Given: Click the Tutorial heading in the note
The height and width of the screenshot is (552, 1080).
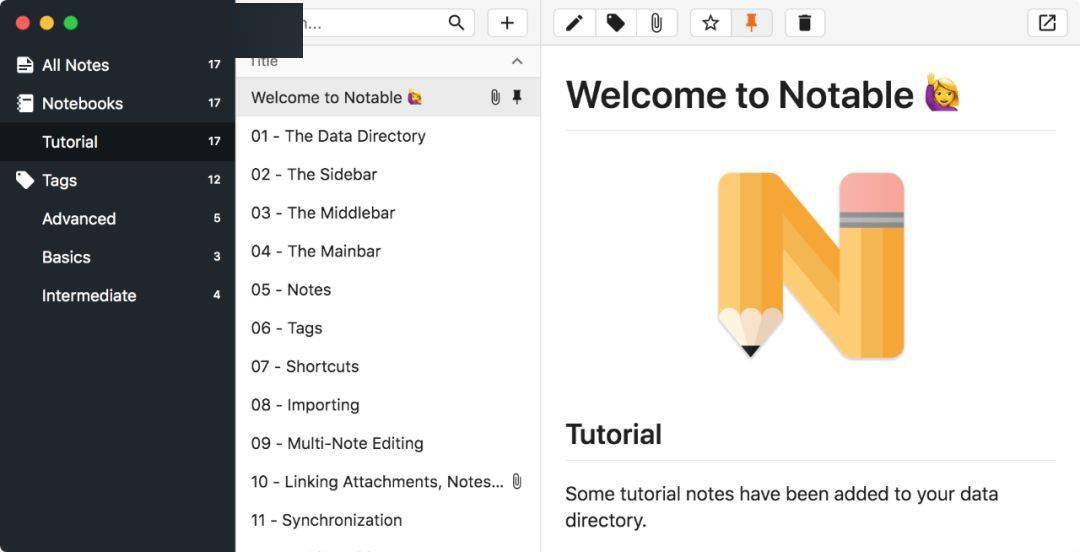Looking at the screenshot, I should pos(614,434).
